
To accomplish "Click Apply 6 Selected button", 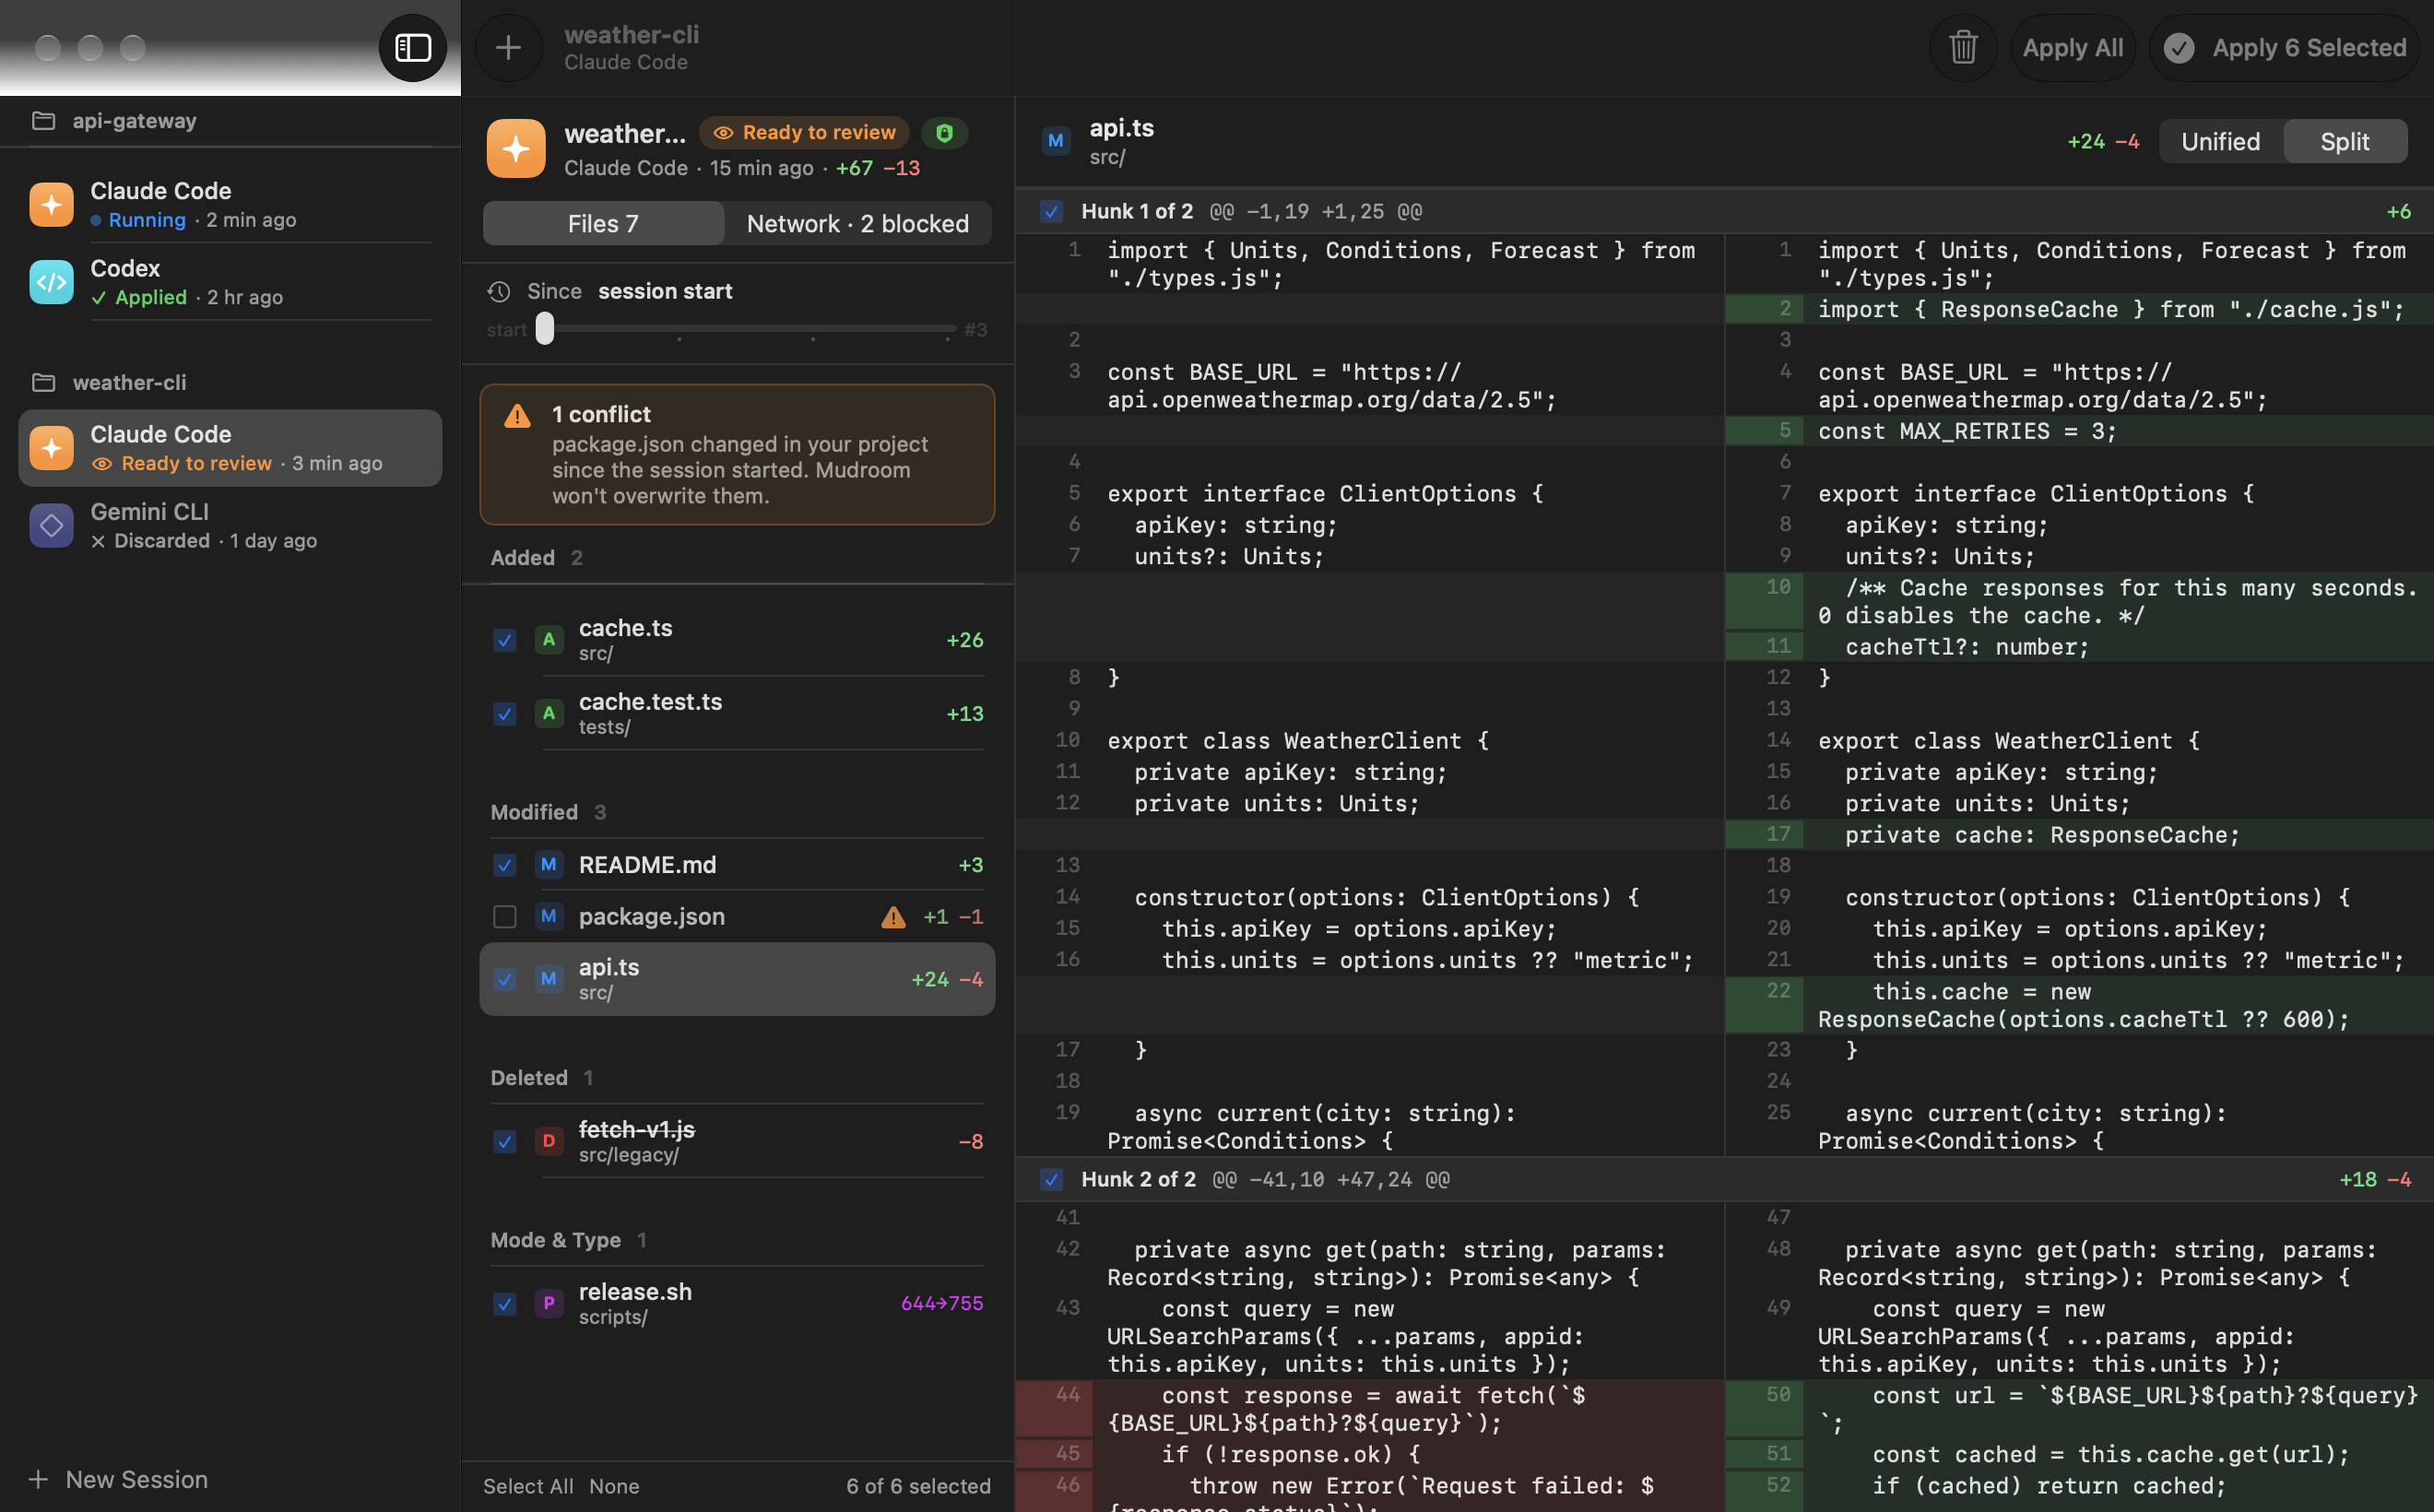I will pos(2284,48).
